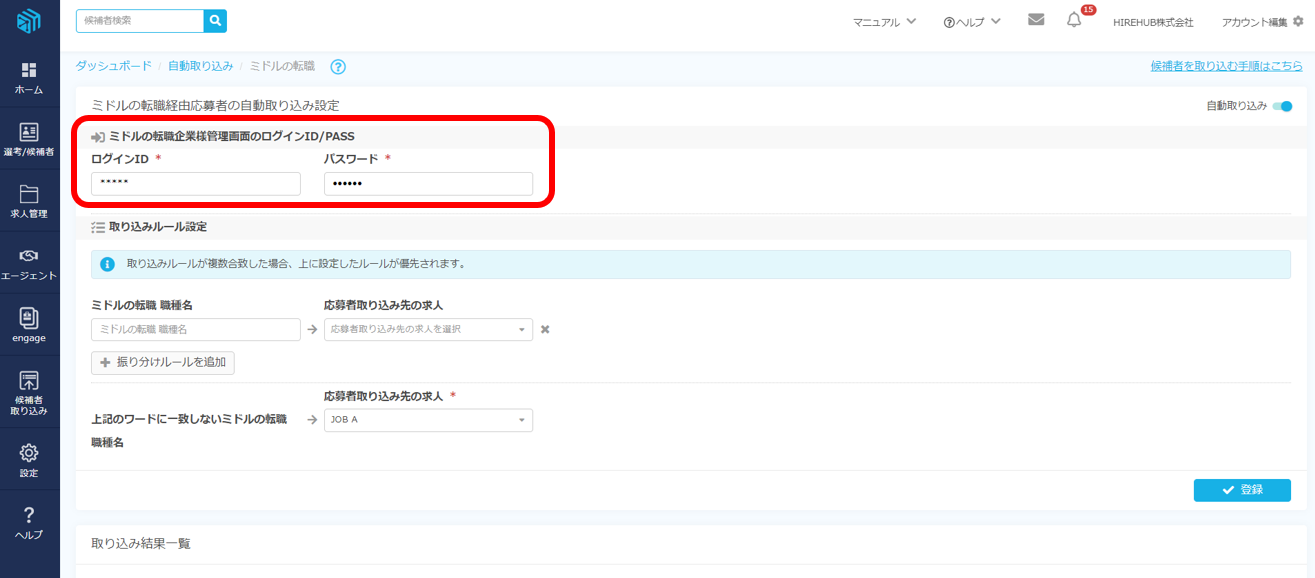Open 選考/候補者 in sidebar
Image resolution: width=1315 pixels, height=578 pixels.
coord(29,140)
